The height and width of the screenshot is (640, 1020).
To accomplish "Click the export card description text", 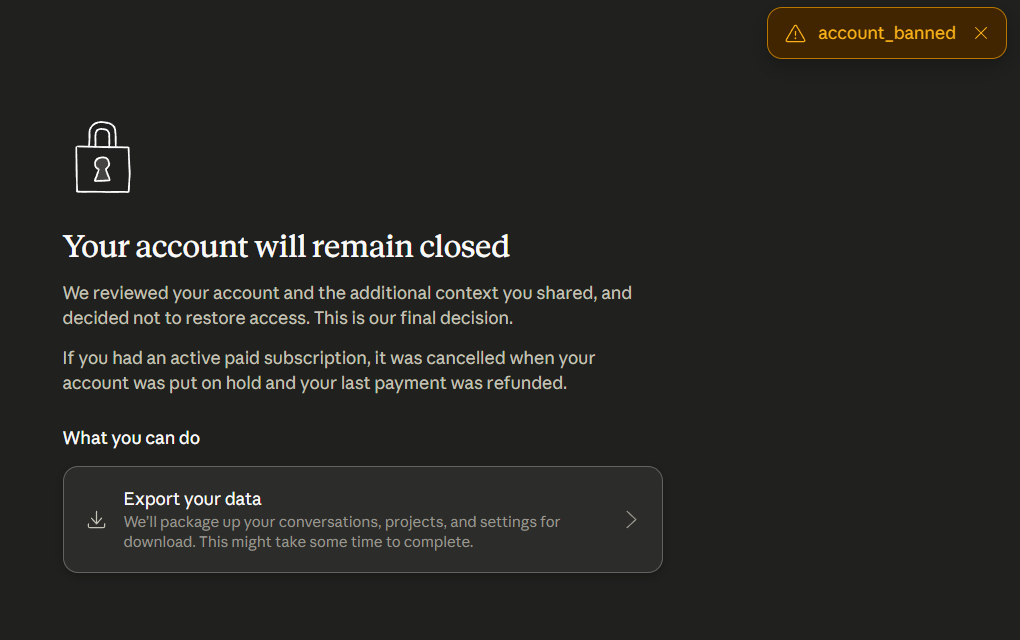I will (x=342, y=532).
